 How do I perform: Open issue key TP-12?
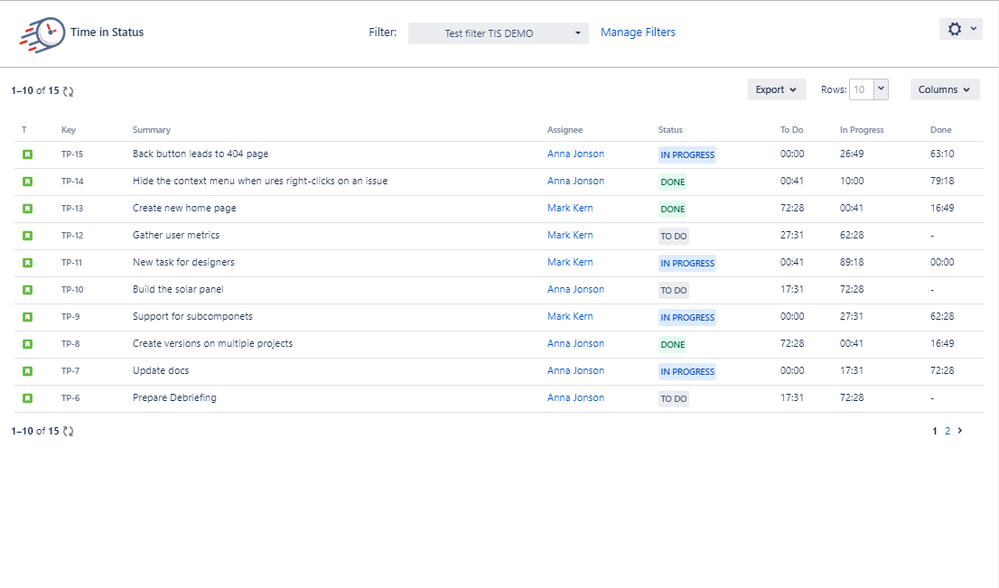coord(72,236)
